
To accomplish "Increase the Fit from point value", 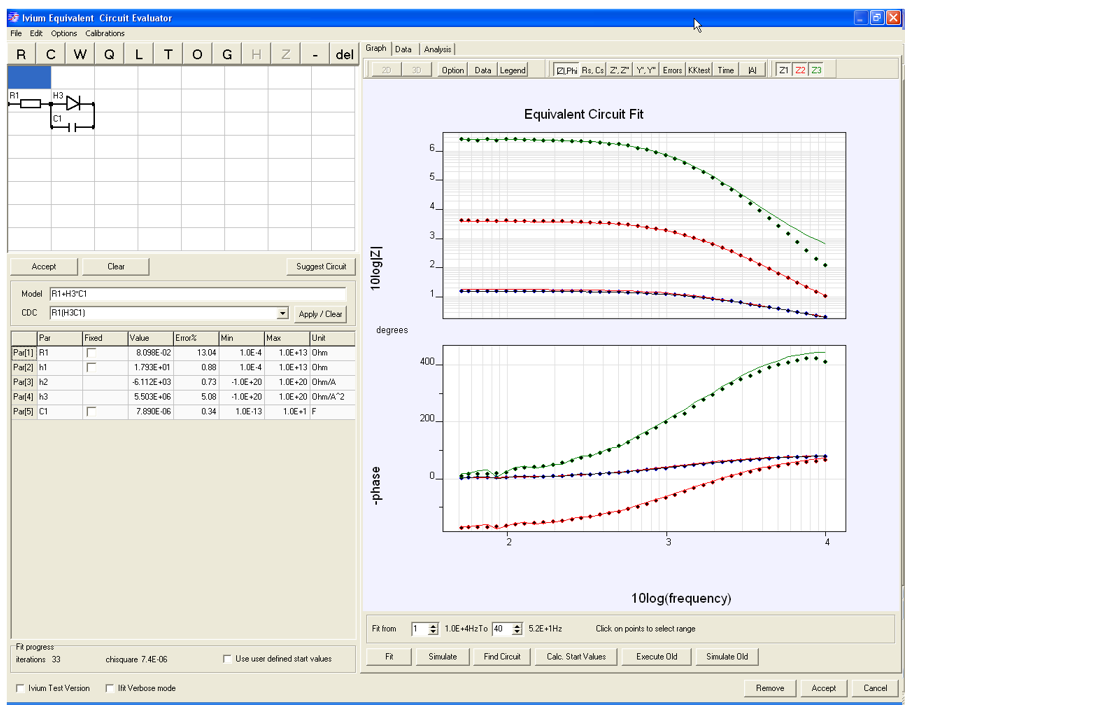I will [433, 626].
